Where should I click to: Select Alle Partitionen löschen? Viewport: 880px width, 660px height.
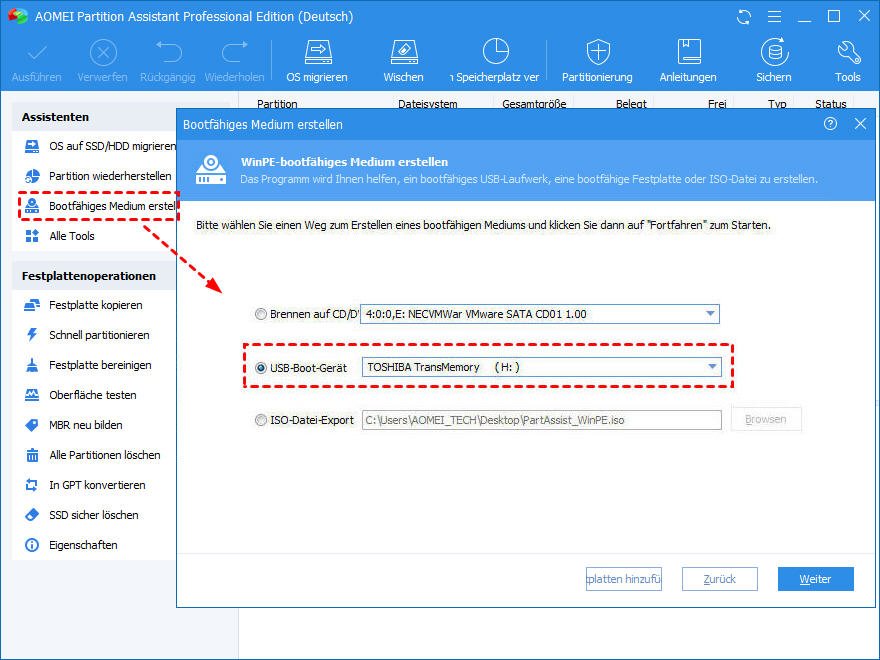(x=93, y=455)
